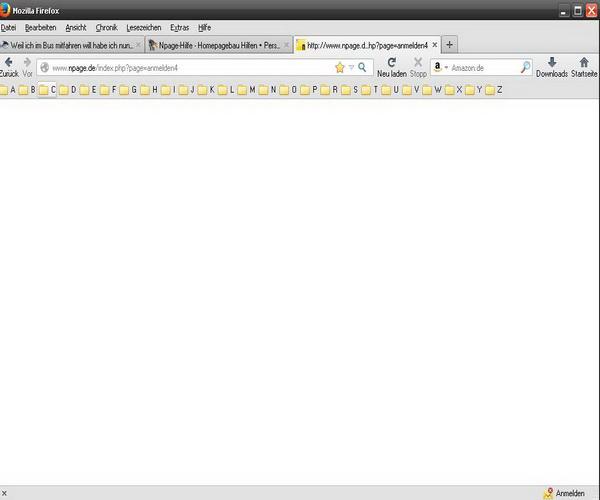Click the Neu laden reload icon

[x=391, y=63]
